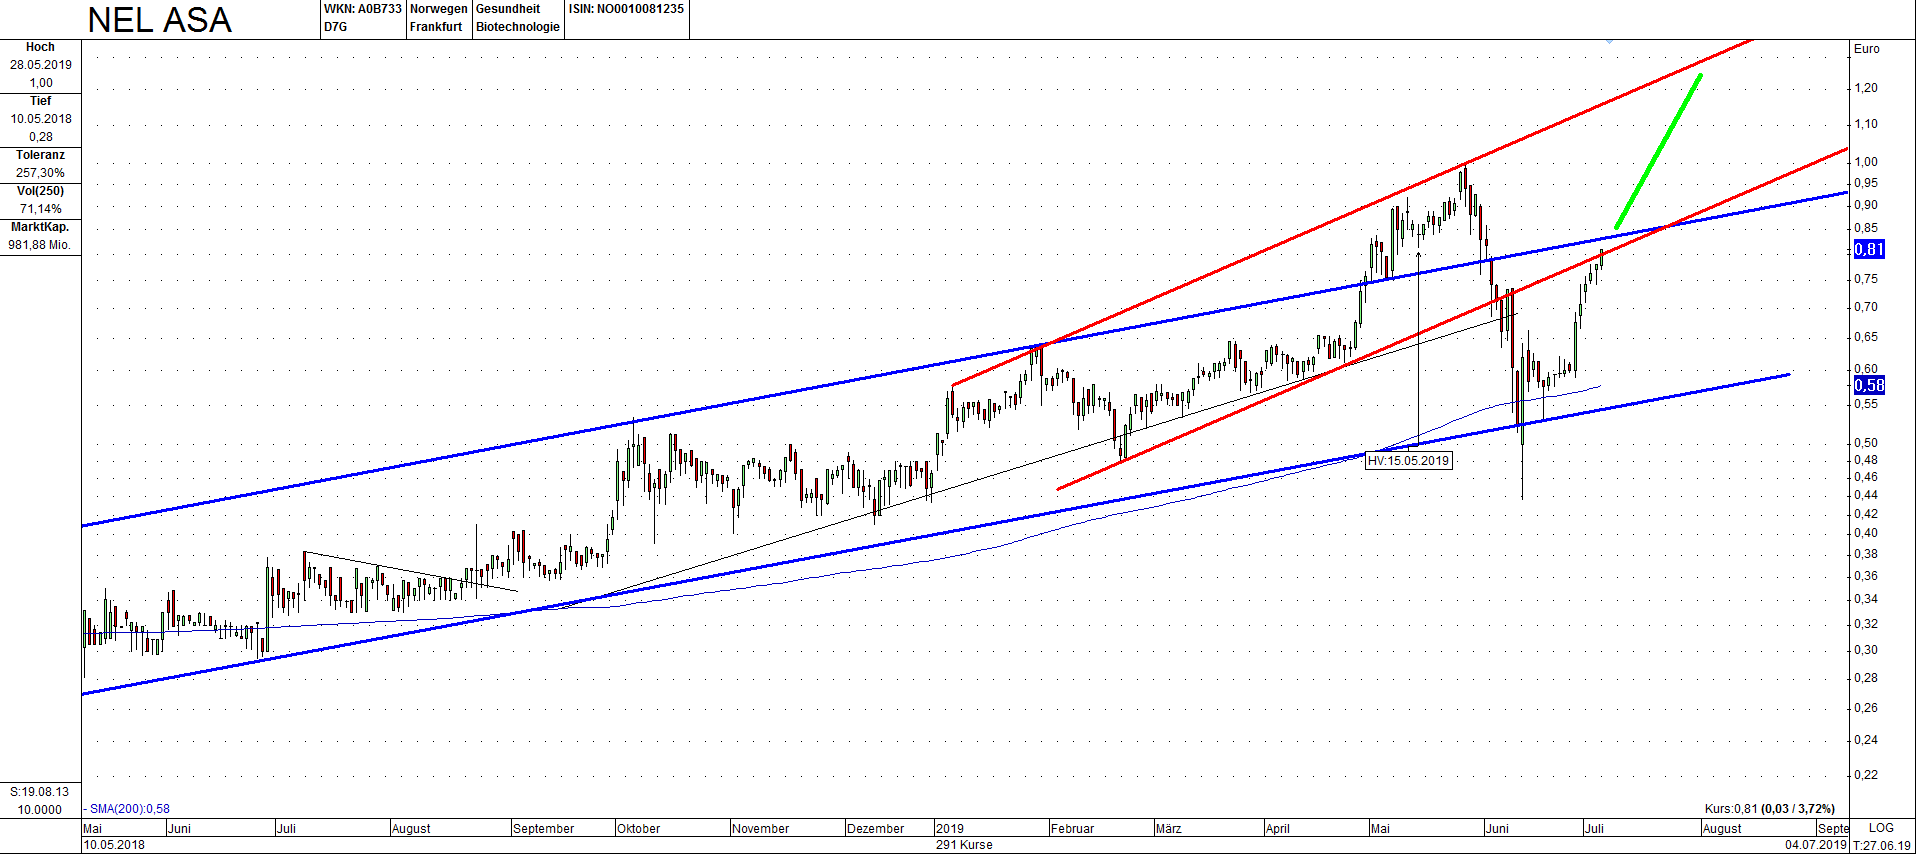Select the 0,48 price axis label
The height and width of the screenshot is (854, 1916).
point(1866,460)
